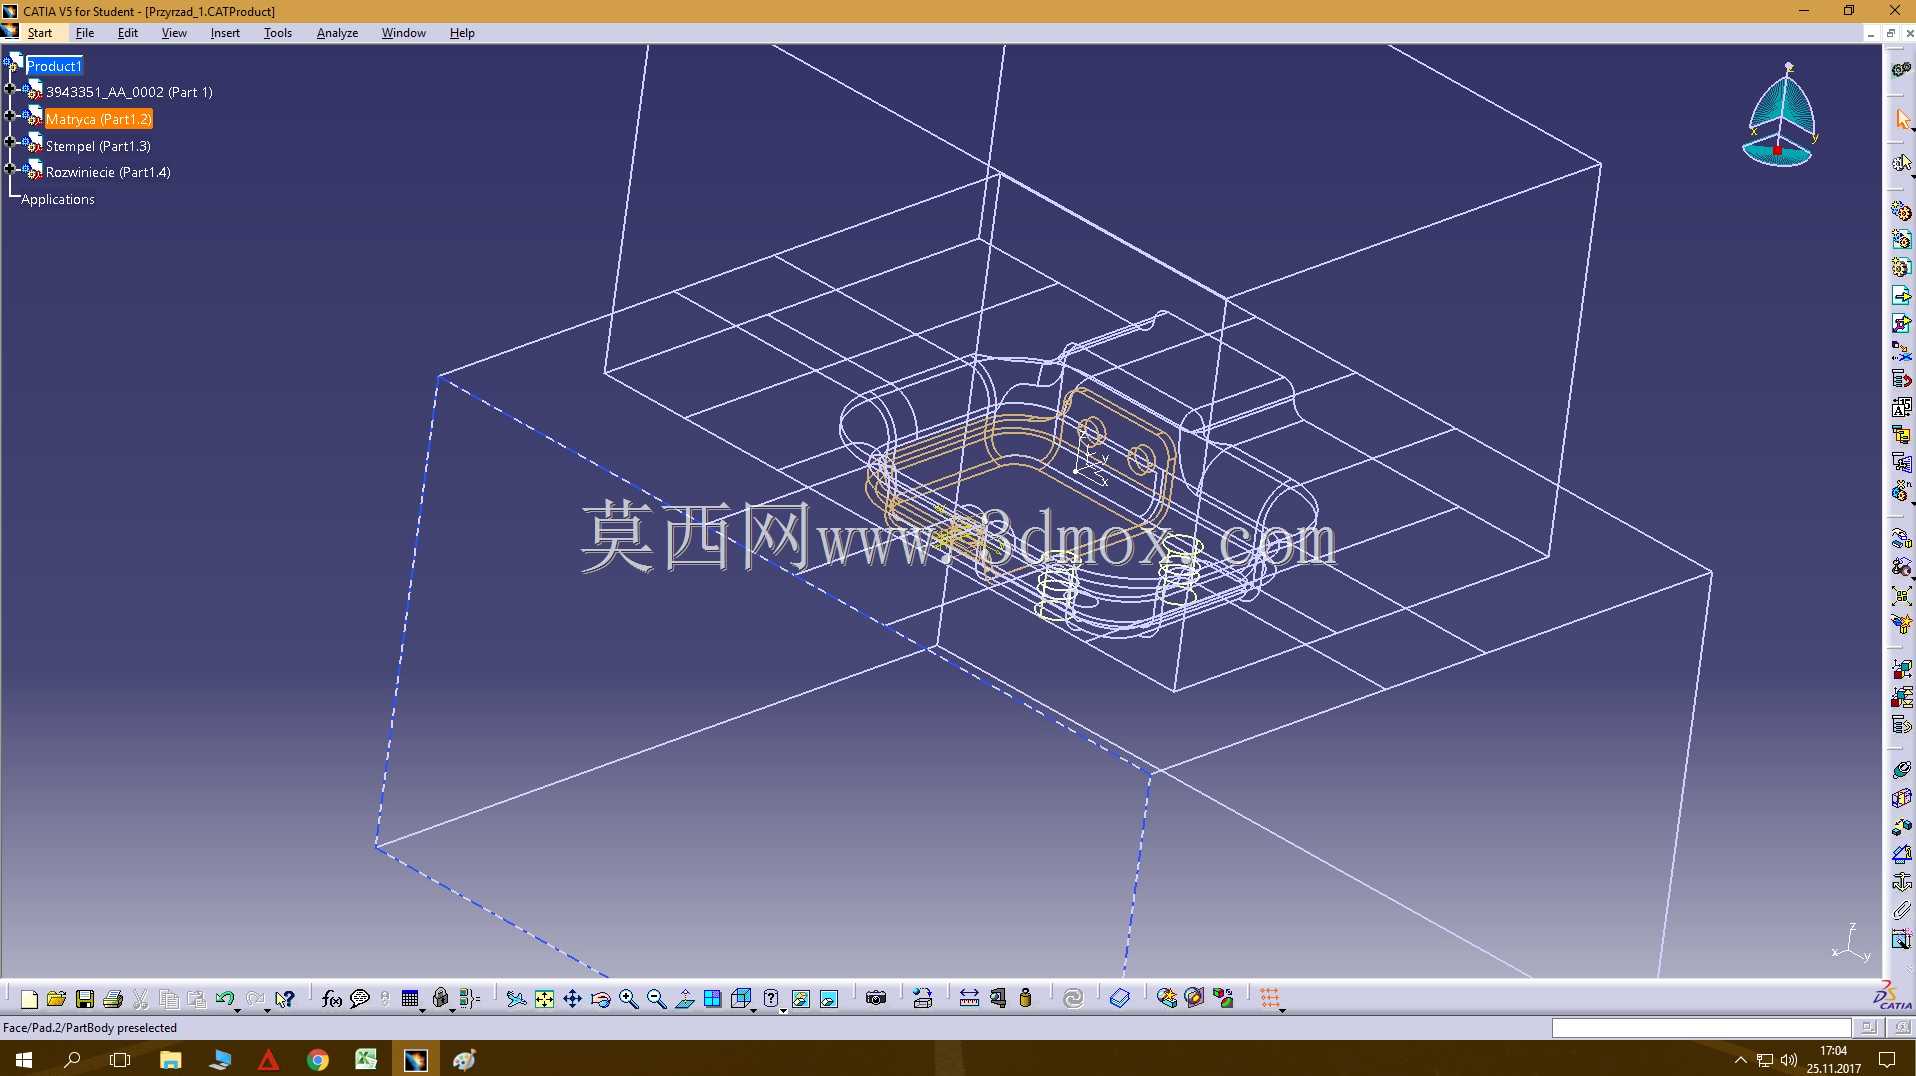Click the 3D compass in the viewport
The image size is (1916, 1076).
pyautogui.click(x=1781, y=115)
